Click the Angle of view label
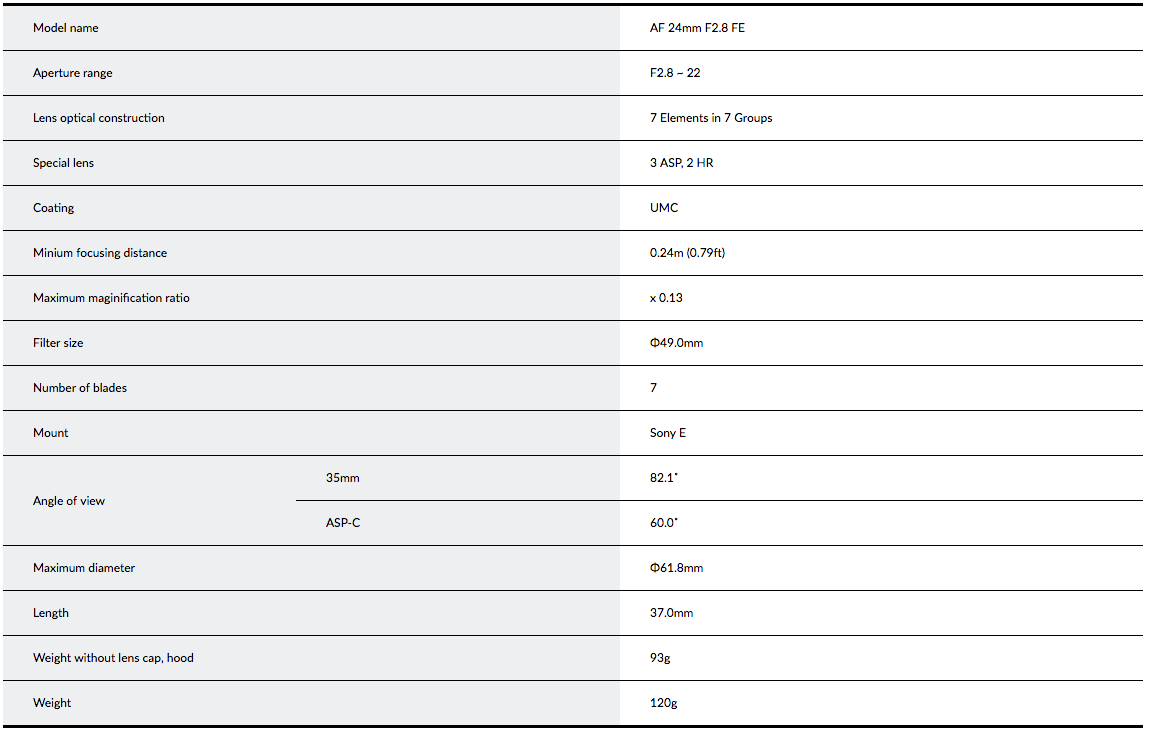 pos(69,501)
